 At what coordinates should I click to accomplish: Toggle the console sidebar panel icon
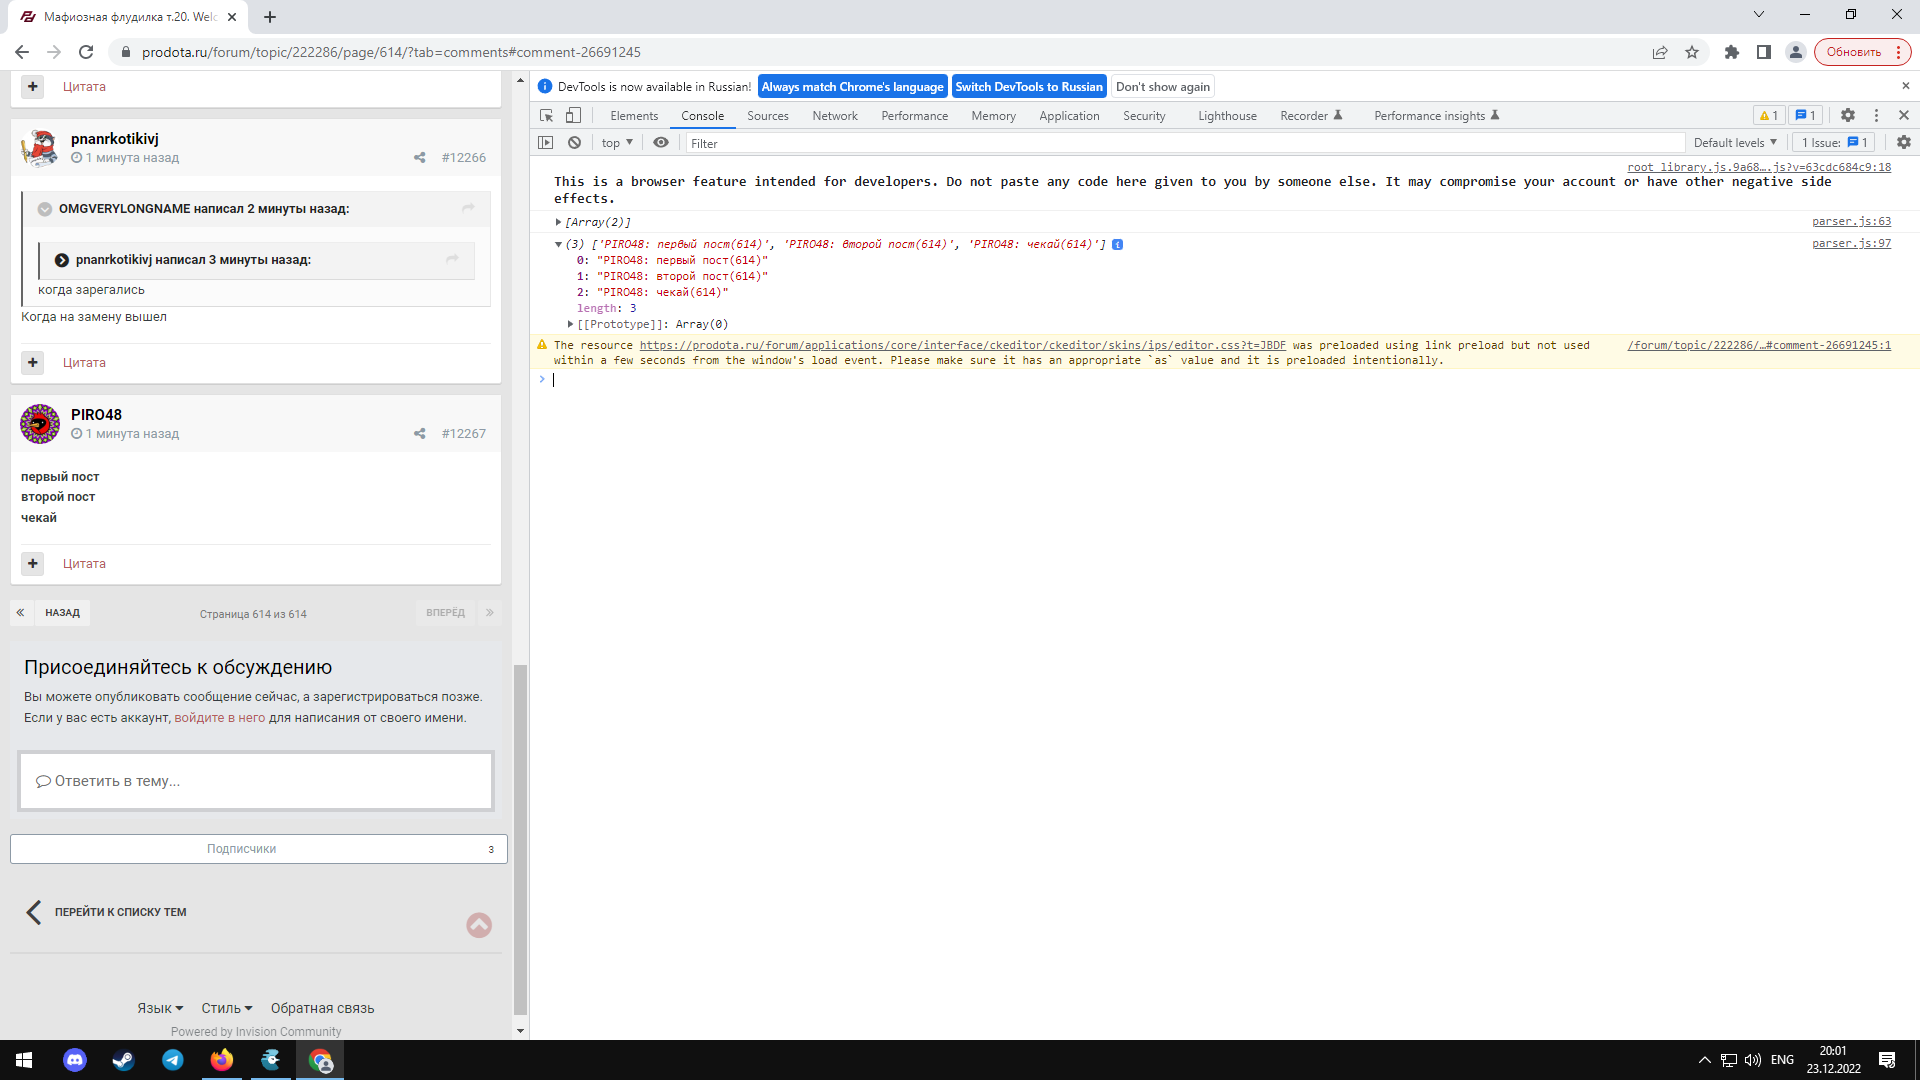(545, 143)
